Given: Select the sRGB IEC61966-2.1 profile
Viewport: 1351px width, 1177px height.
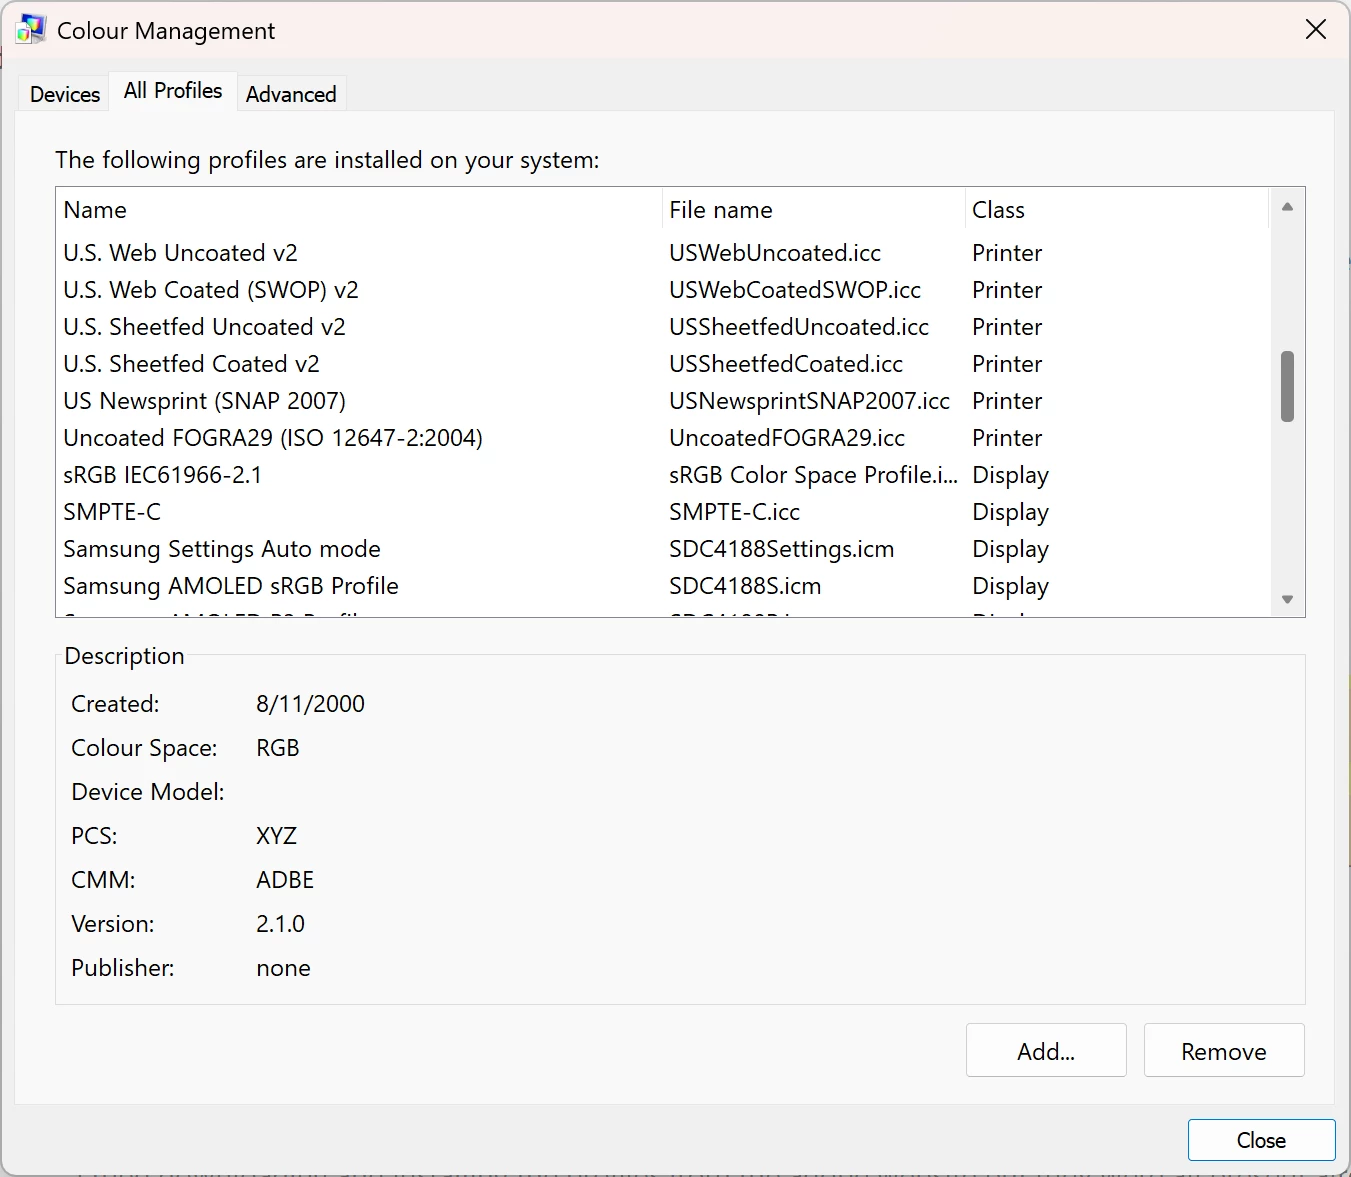Looking at the screenshot, I should click(x=163, y=475).
